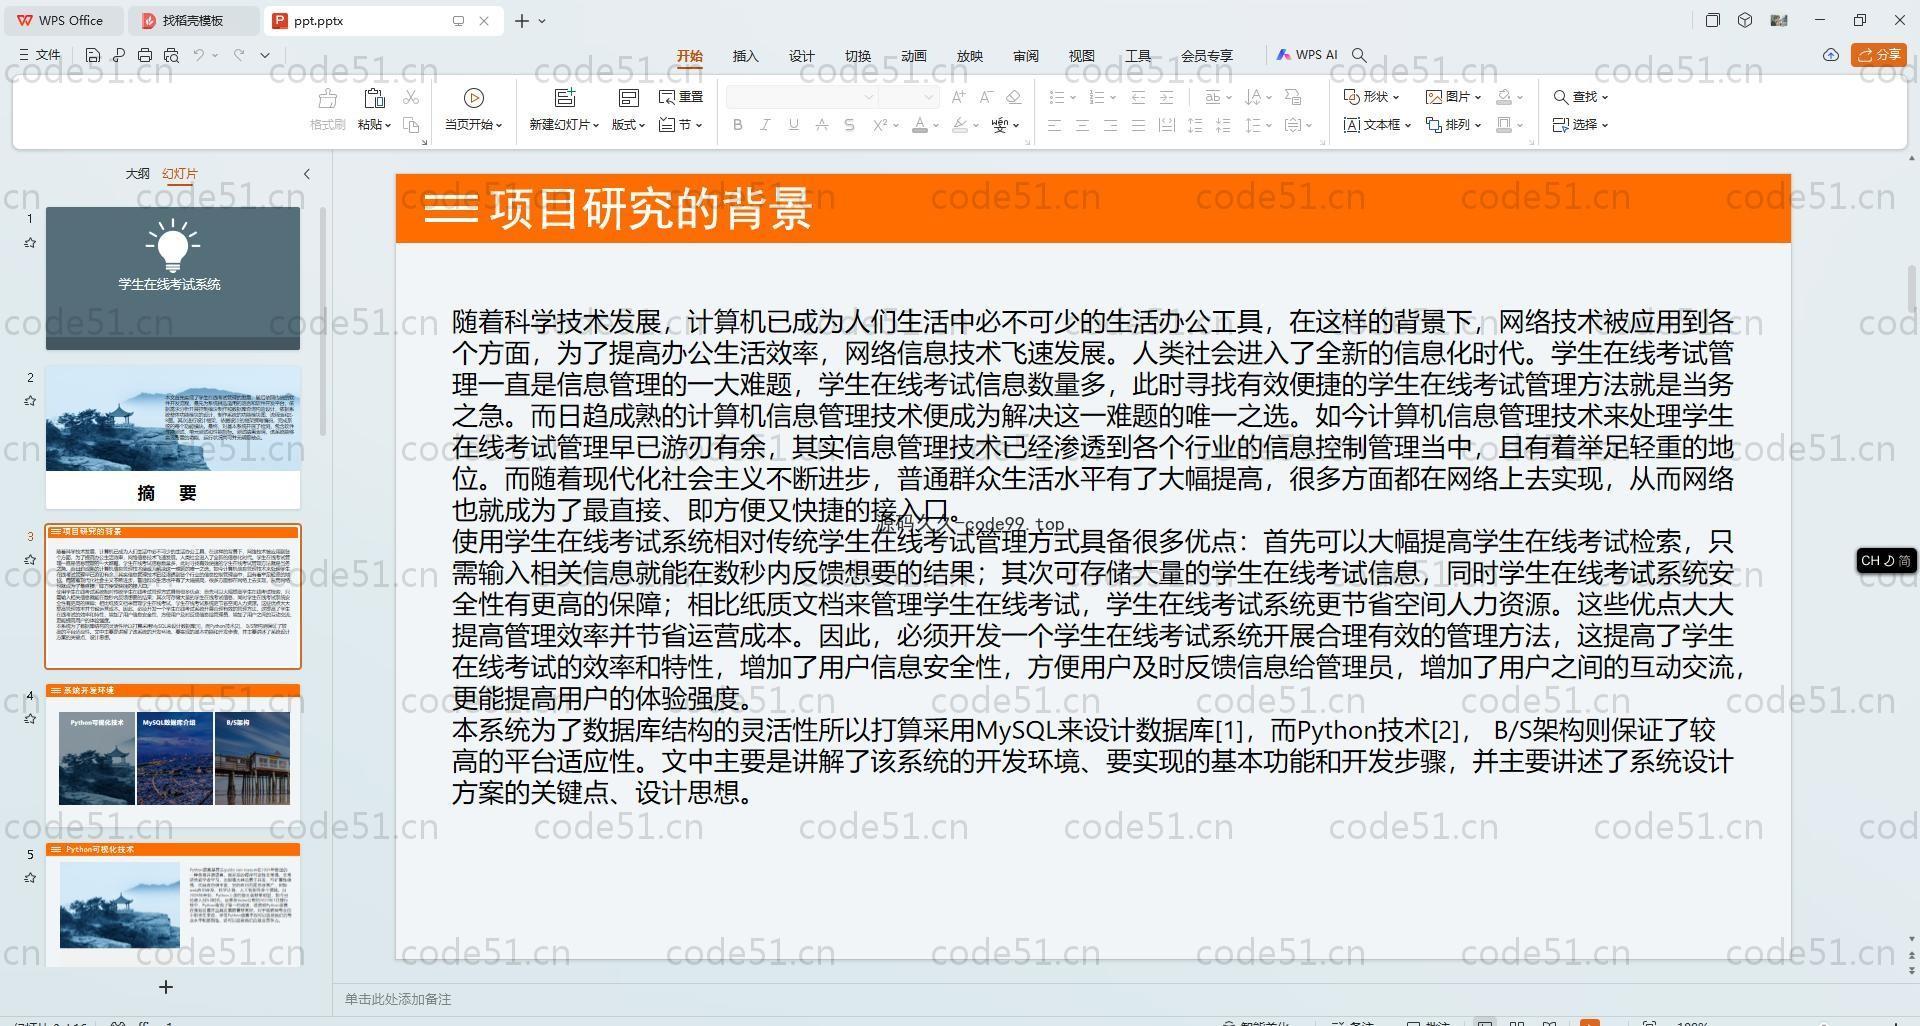Click the font color A swatch
The width and height of the screenshot is (1920, 1026).
(x=920, y=125)
